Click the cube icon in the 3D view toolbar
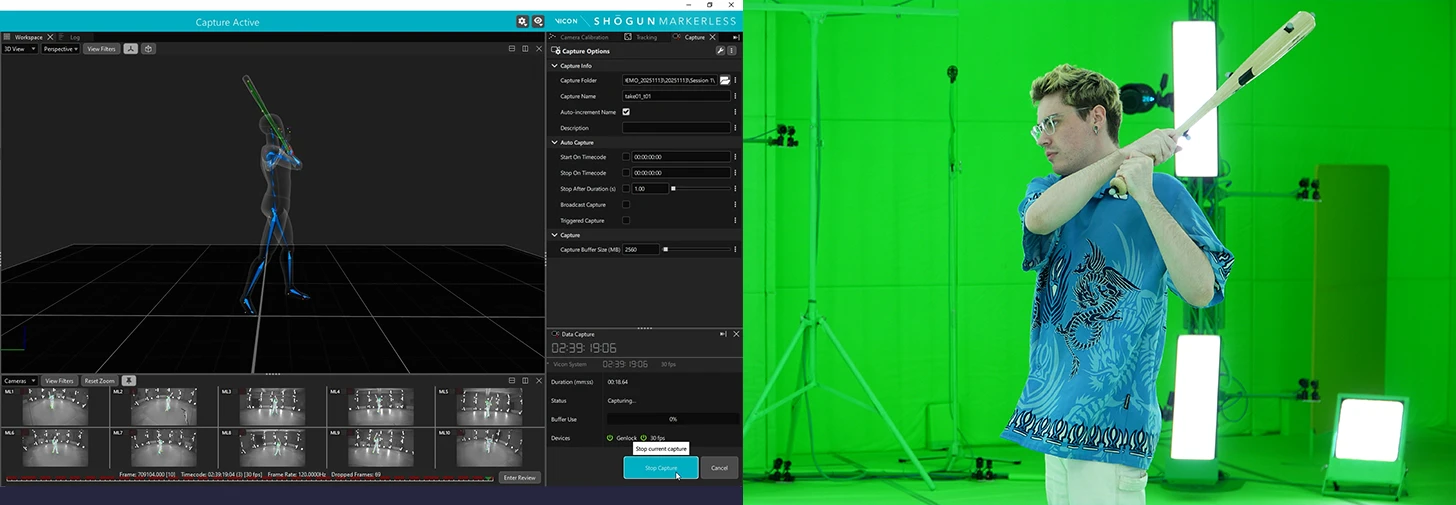Image resolution: width=1456 pixels, height=505 pixels. 148,49
